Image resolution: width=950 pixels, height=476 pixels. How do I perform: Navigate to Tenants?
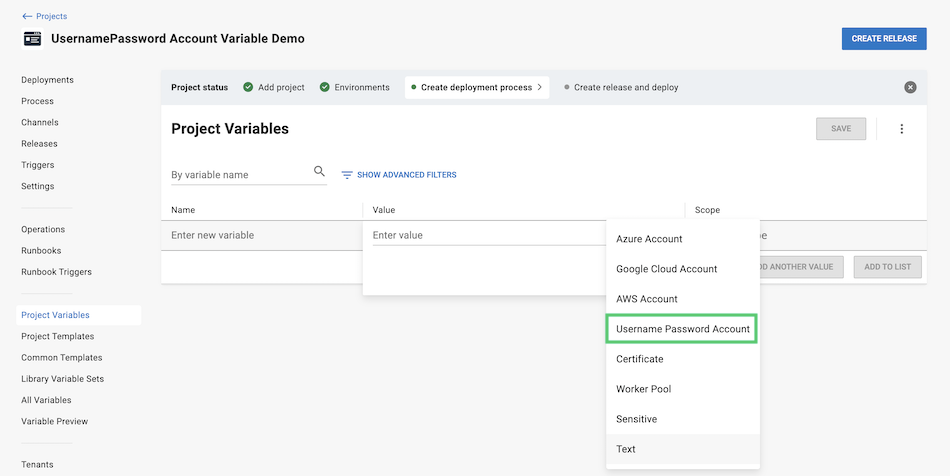(37, 464)
